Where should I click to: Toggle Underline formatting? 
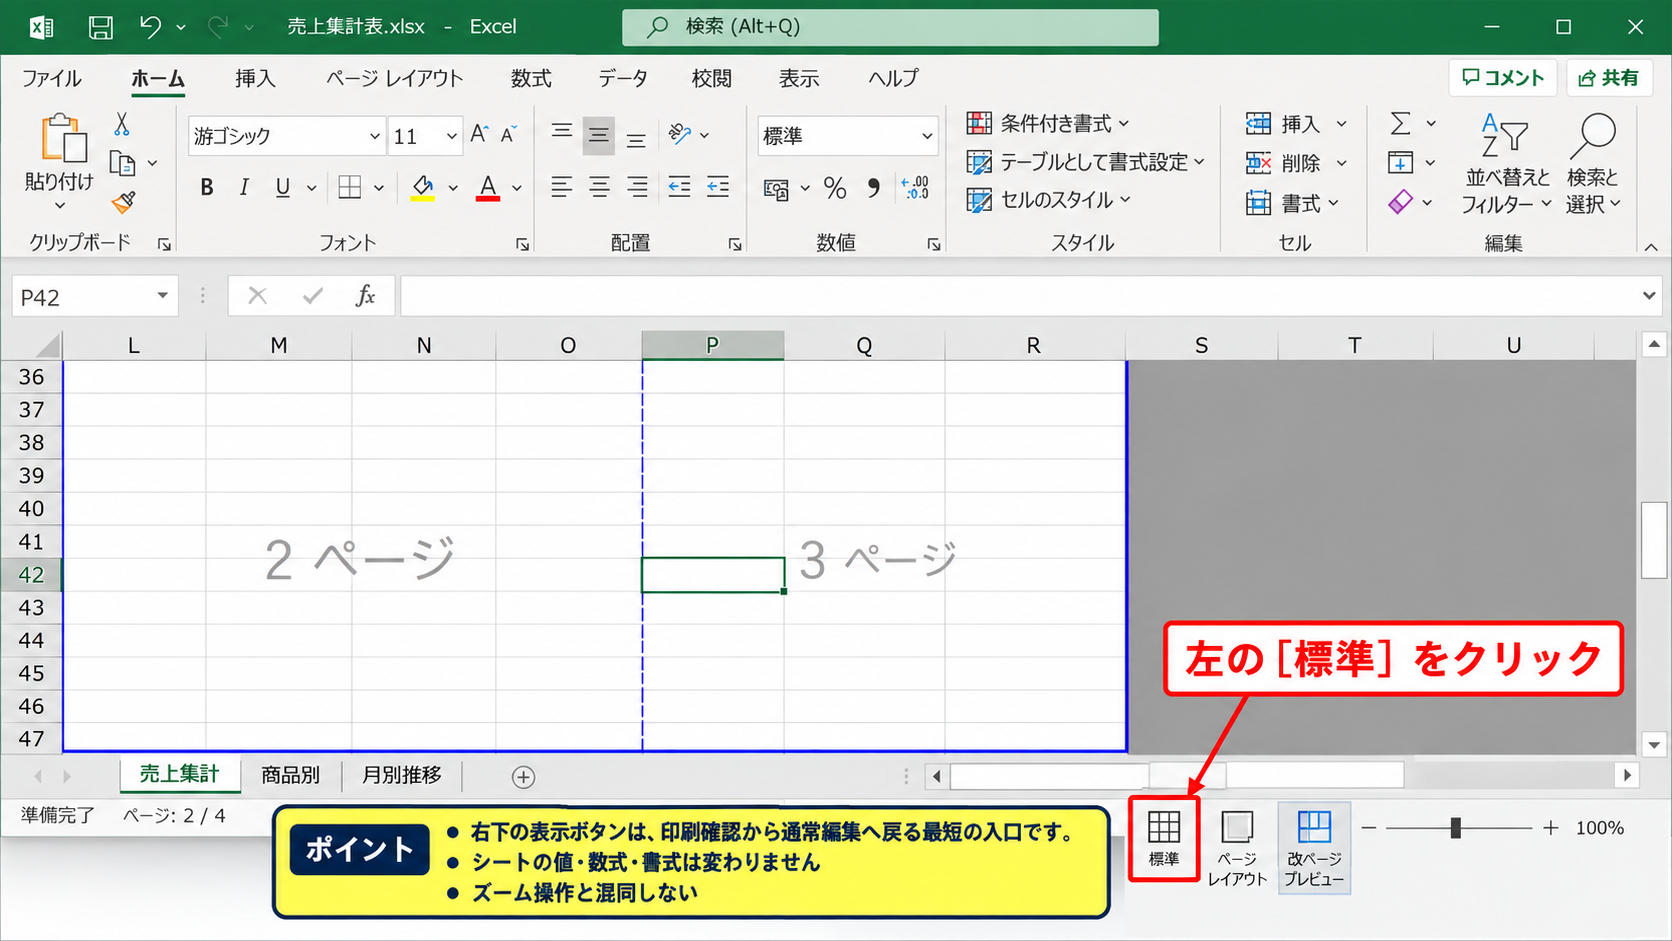coord(283,187)
